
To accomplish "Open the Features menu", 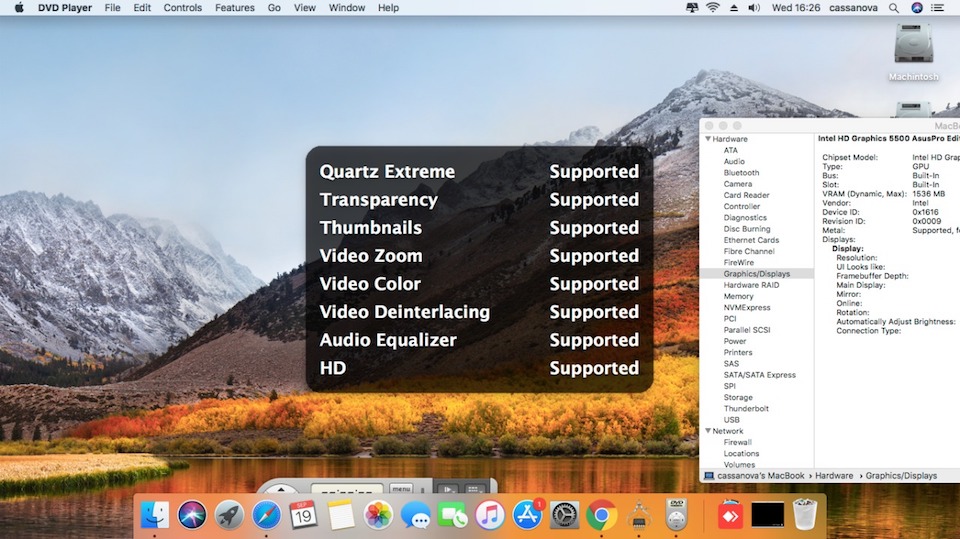I will 234,8.
